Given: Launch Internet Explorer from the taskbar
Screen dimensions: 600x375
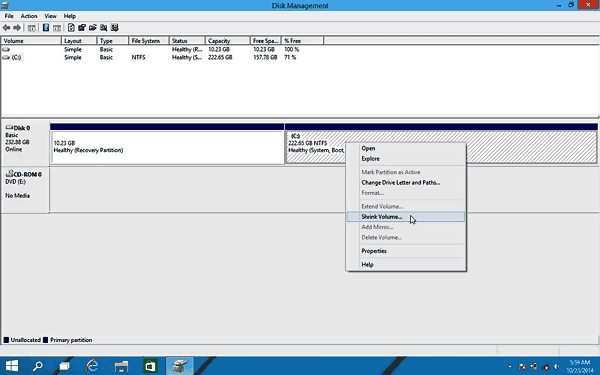Looking at the screenshot, I should pyautogui.click(x=92, y=366).
